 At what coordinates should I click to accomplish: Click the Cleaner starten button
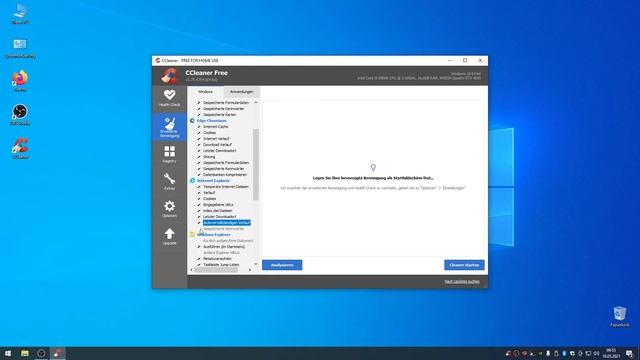tap(464, 265)
